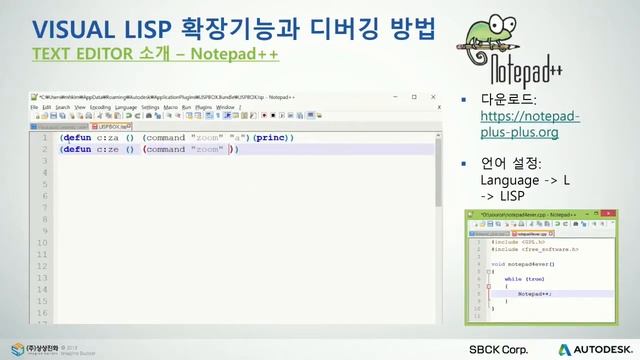Image resolution: width=640 pixels, height=360 pixels.
Task: Open the File menu
Action: (x=34, y=107)
